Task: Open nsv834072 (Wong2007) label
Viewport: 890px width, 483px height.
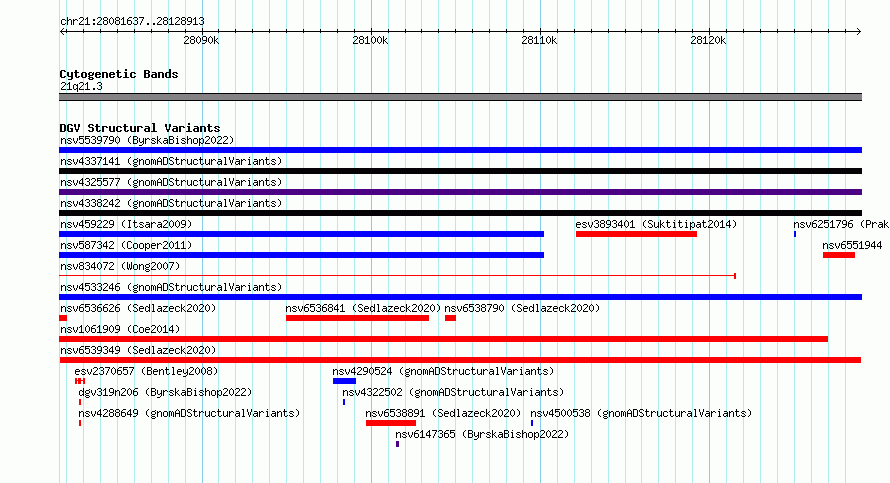Action: click(120, 266)
